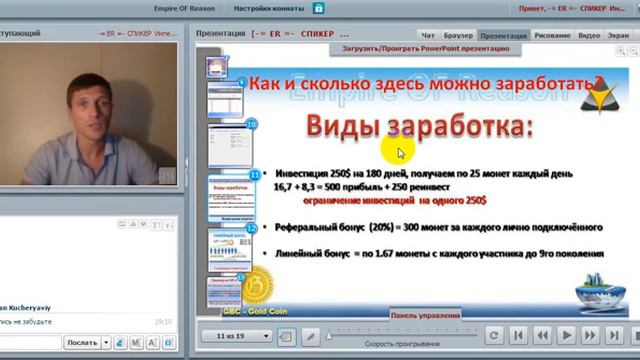This screenshot has width=640, height=360.
Task: Go to the previous slide with rewind button
Action: 542,336
